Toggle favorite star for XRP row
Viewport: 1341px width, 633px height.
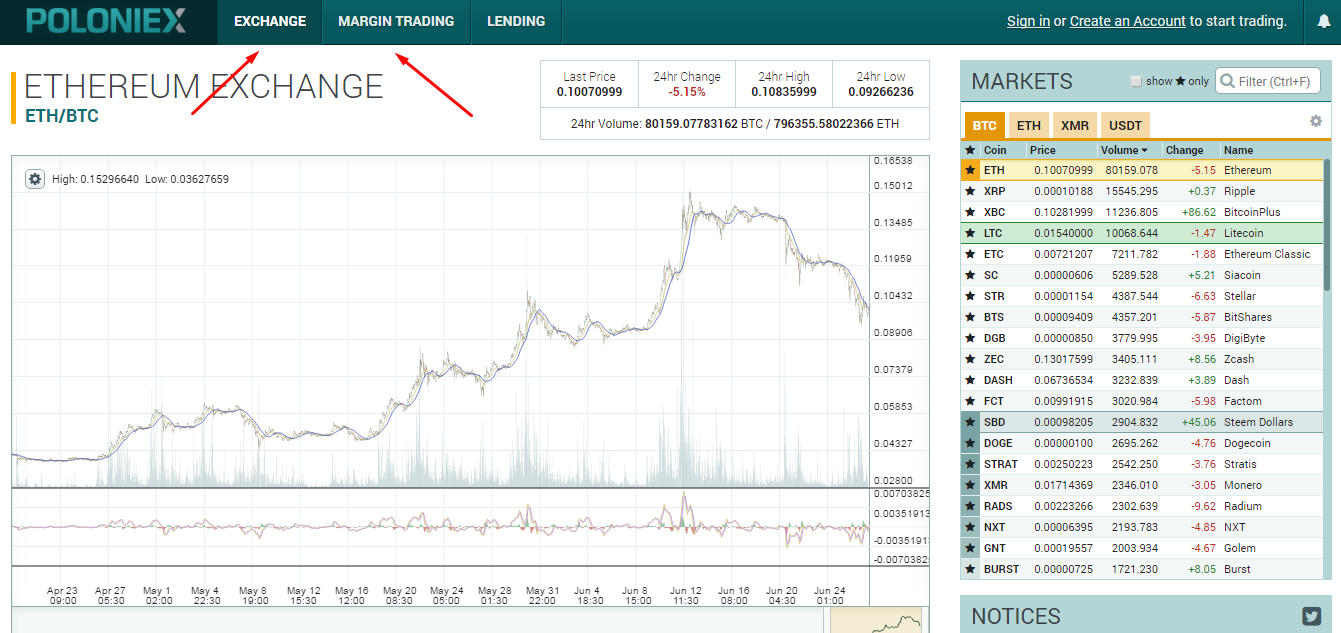970,191
